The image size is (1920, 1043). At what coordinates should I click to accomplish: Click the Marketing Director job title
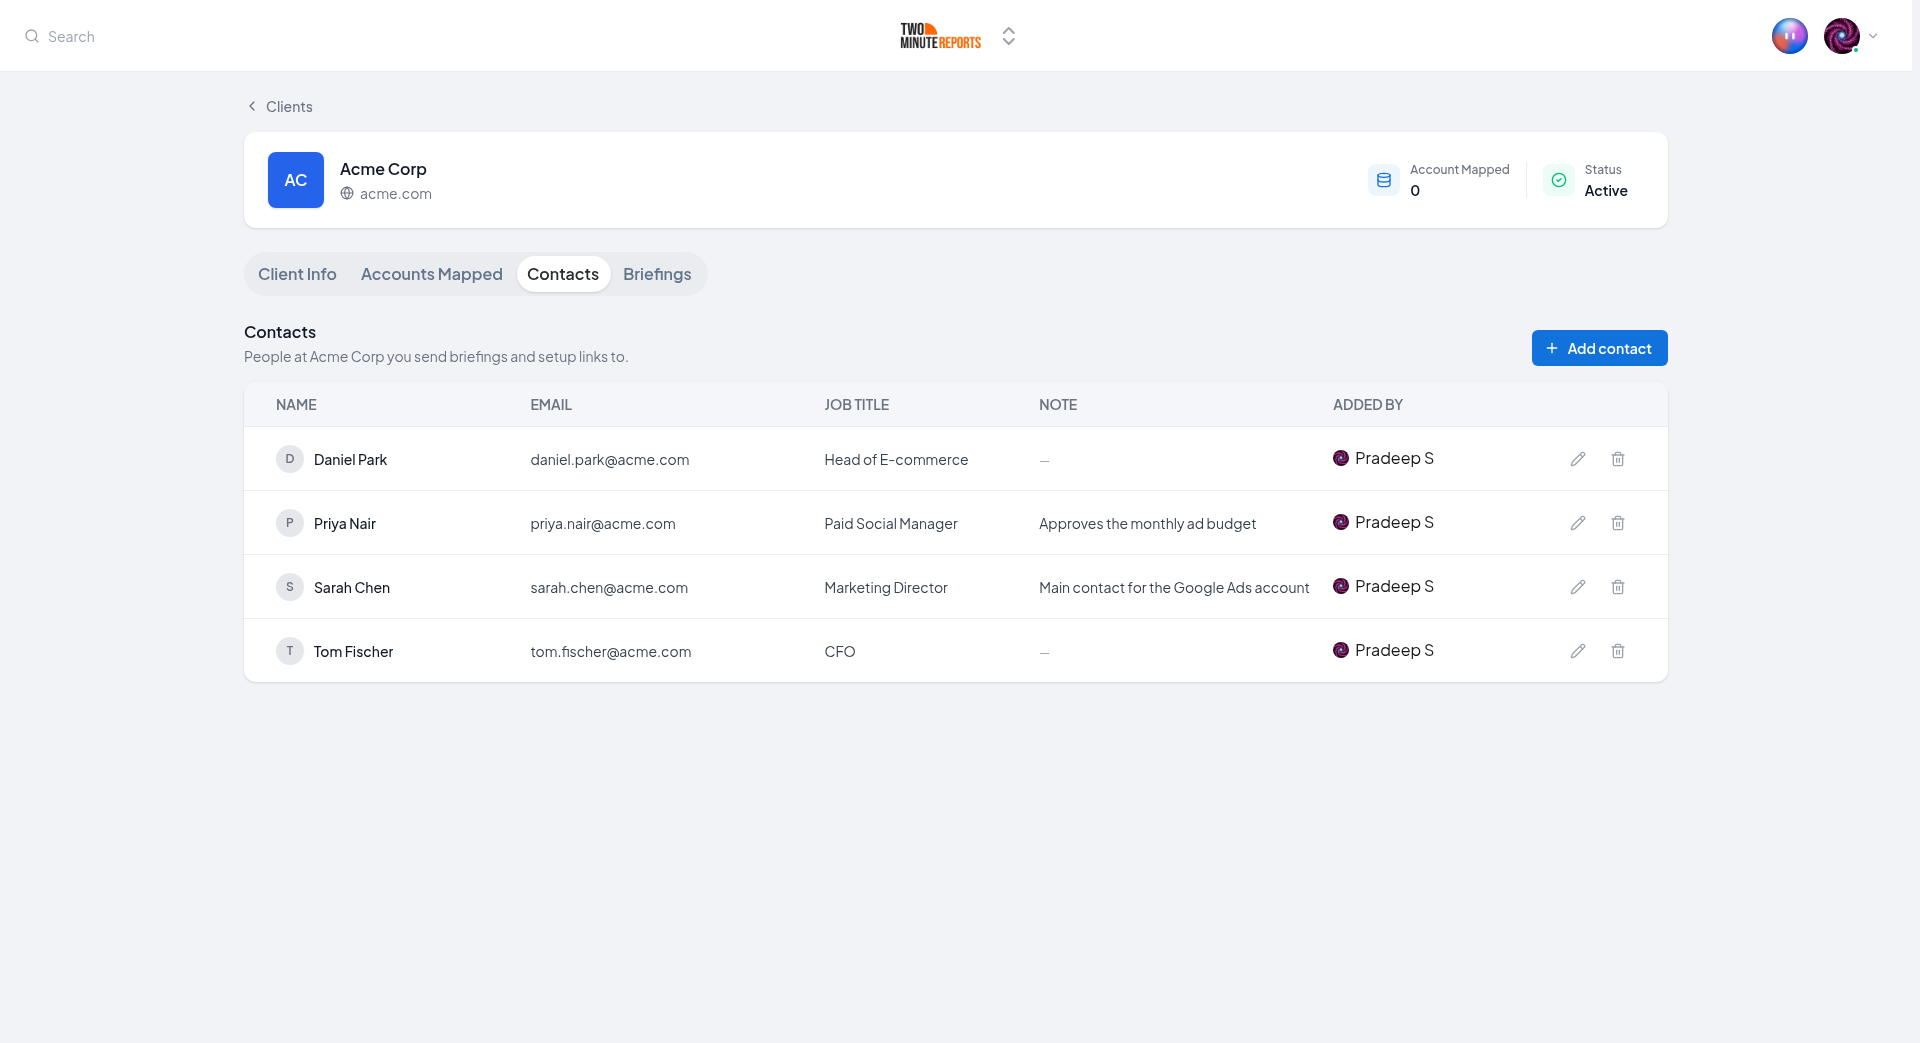pyautogui.click(x=886, y=588)
